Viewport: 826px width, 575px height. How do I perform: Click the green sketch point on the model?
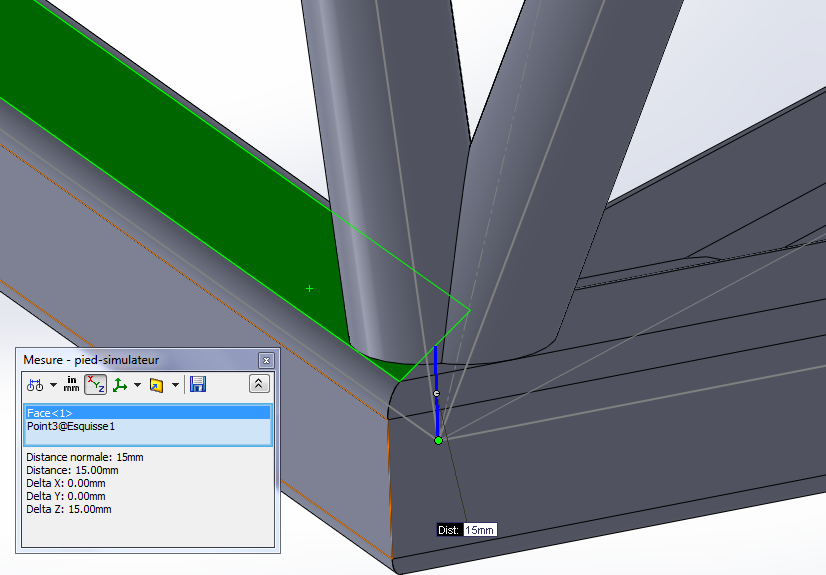(x=438, y=440)
